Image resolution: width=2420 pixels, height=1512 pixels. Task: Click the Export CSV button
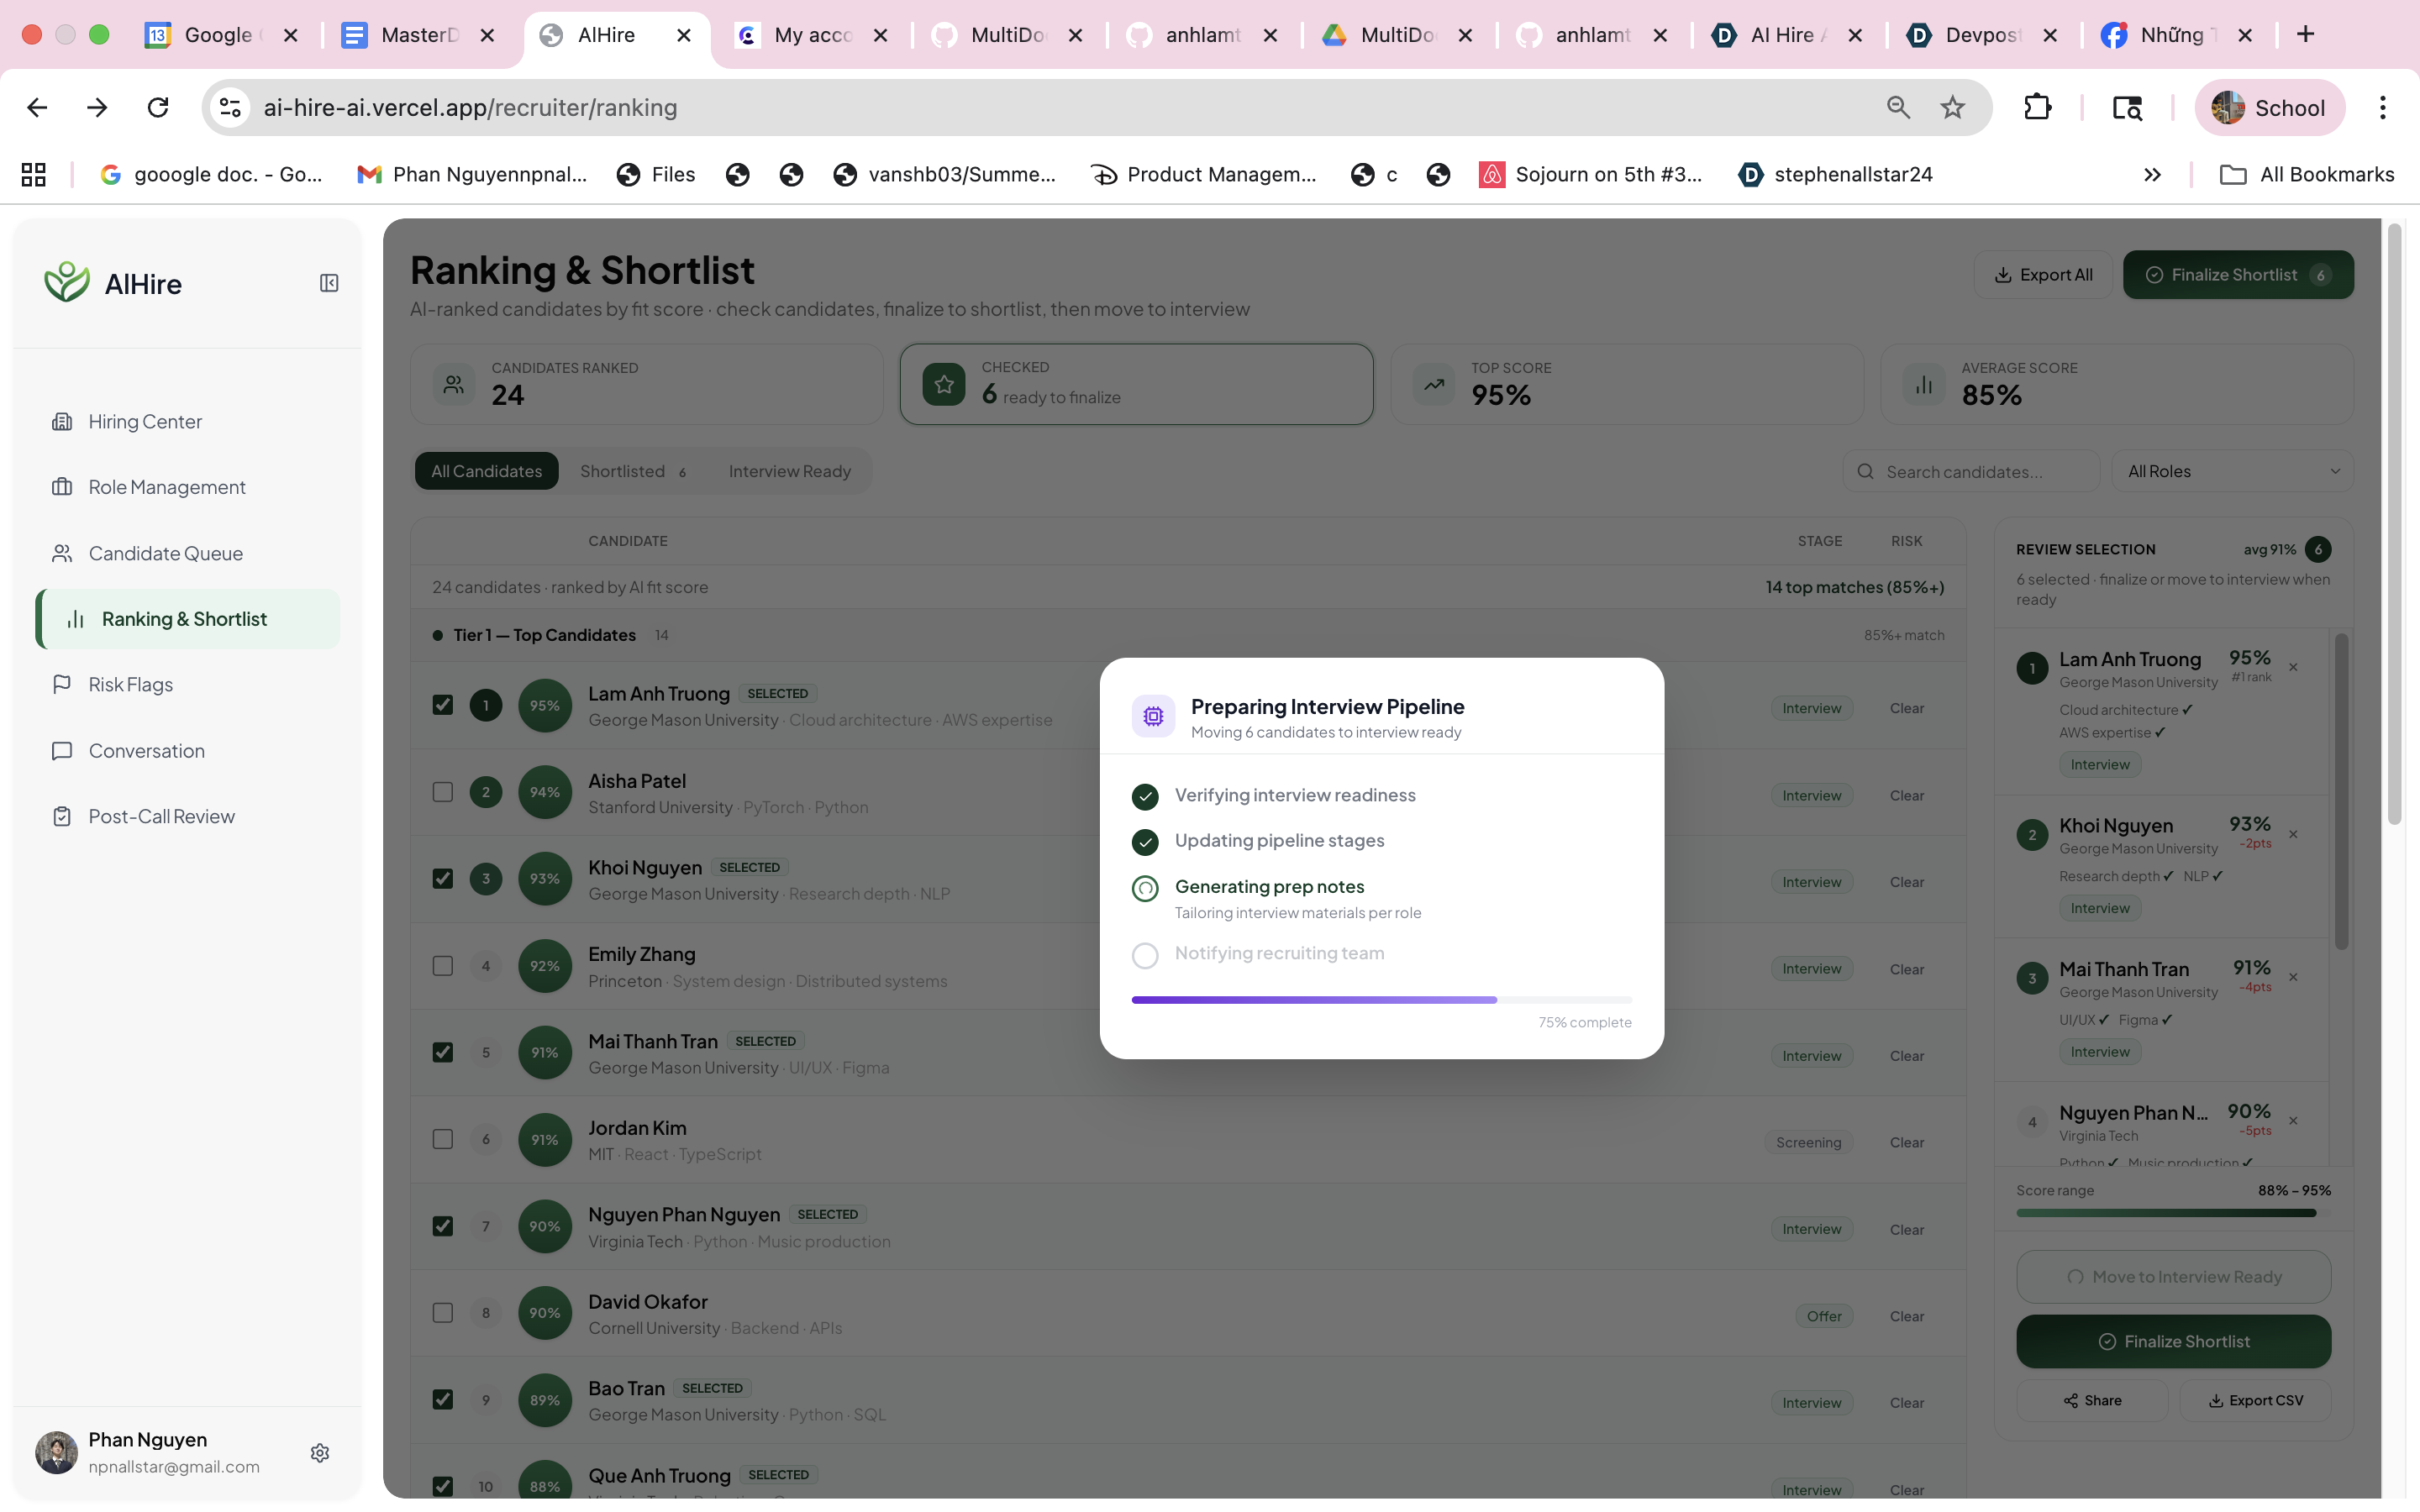tap(2255, 1400)
